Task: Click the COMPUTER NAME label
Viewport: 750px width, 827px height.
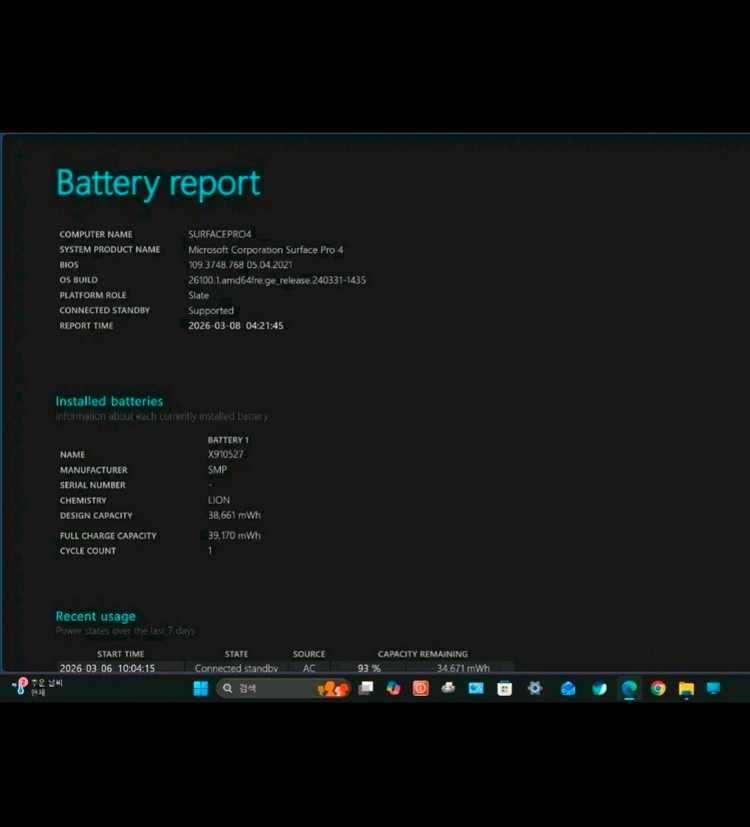Action: 96,234
